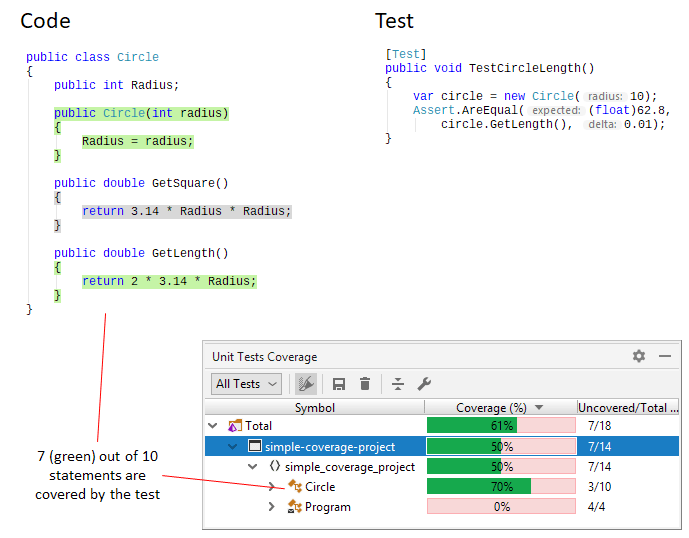Click the Circle class icon
This screenshot has height=538, width=689.
point(294,487)
